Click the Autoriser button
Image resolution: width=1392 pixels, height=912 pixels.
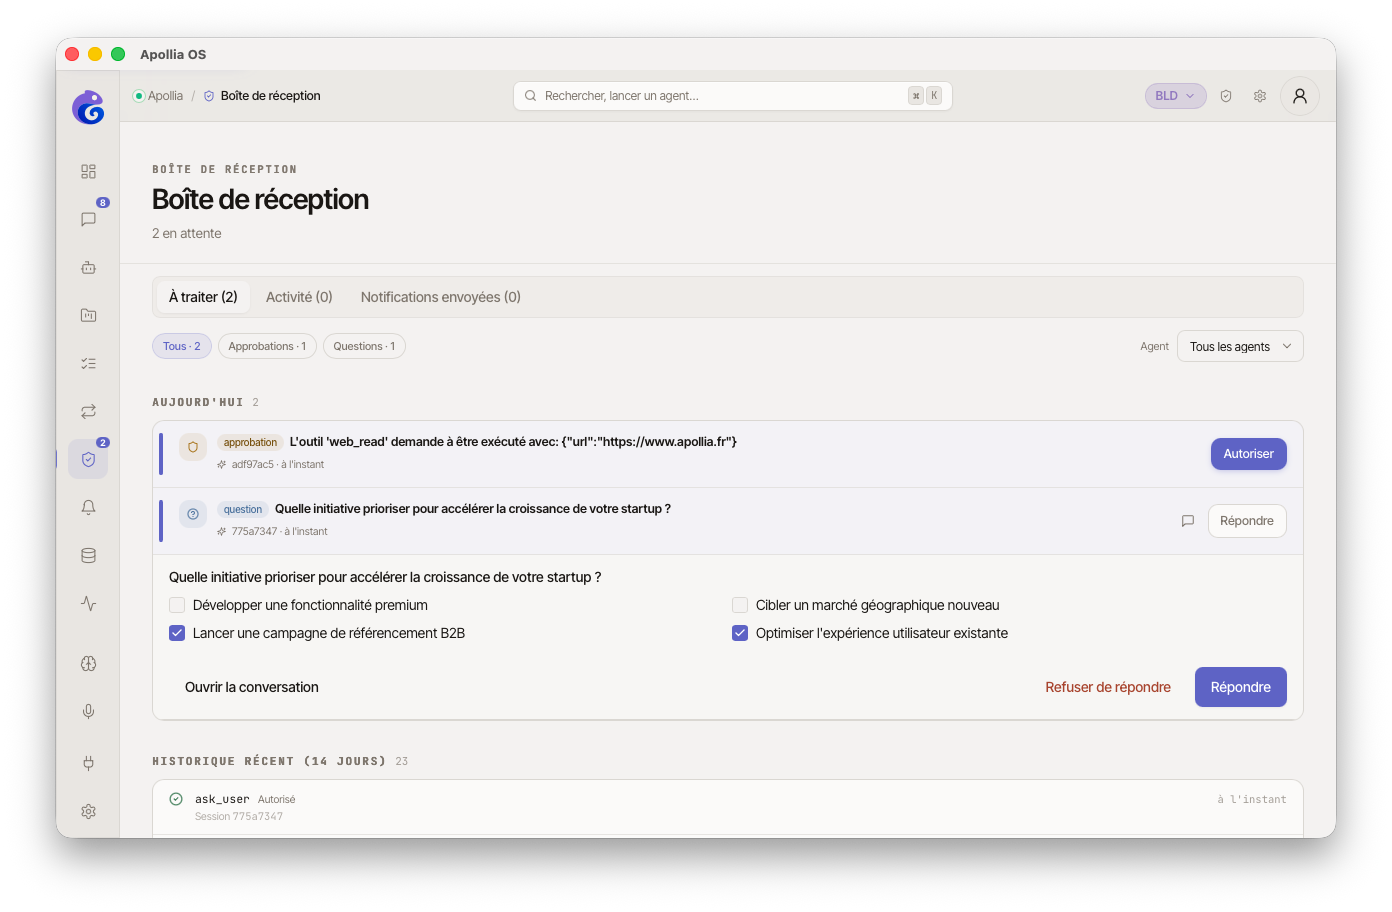pos(1249,454)
